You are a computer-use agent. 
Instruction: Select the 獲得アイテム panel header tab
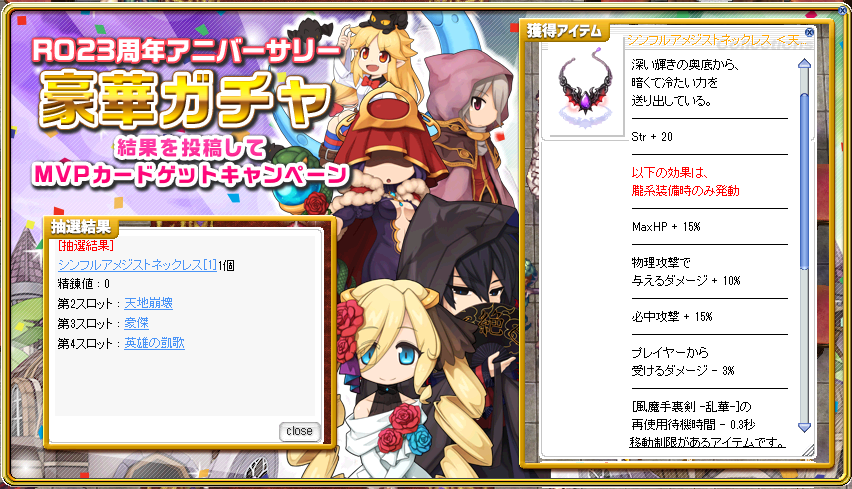[564, 31]
